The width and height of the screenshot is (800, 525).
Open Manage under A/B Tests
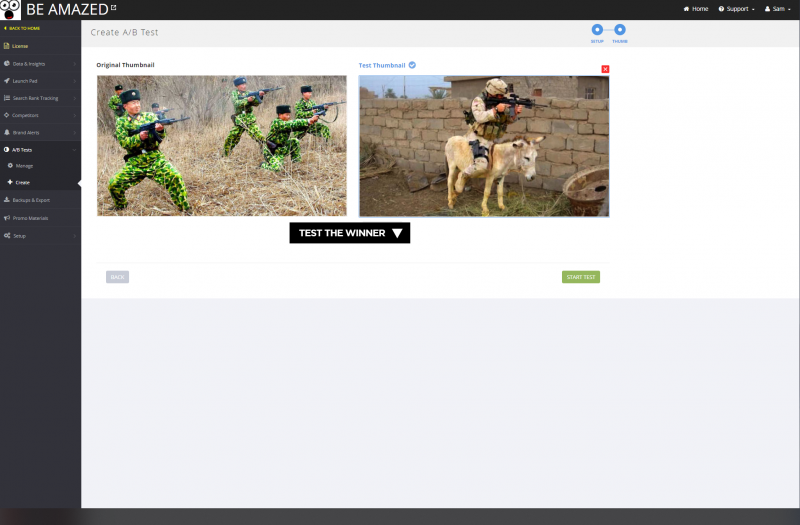[x=24, y=165]
